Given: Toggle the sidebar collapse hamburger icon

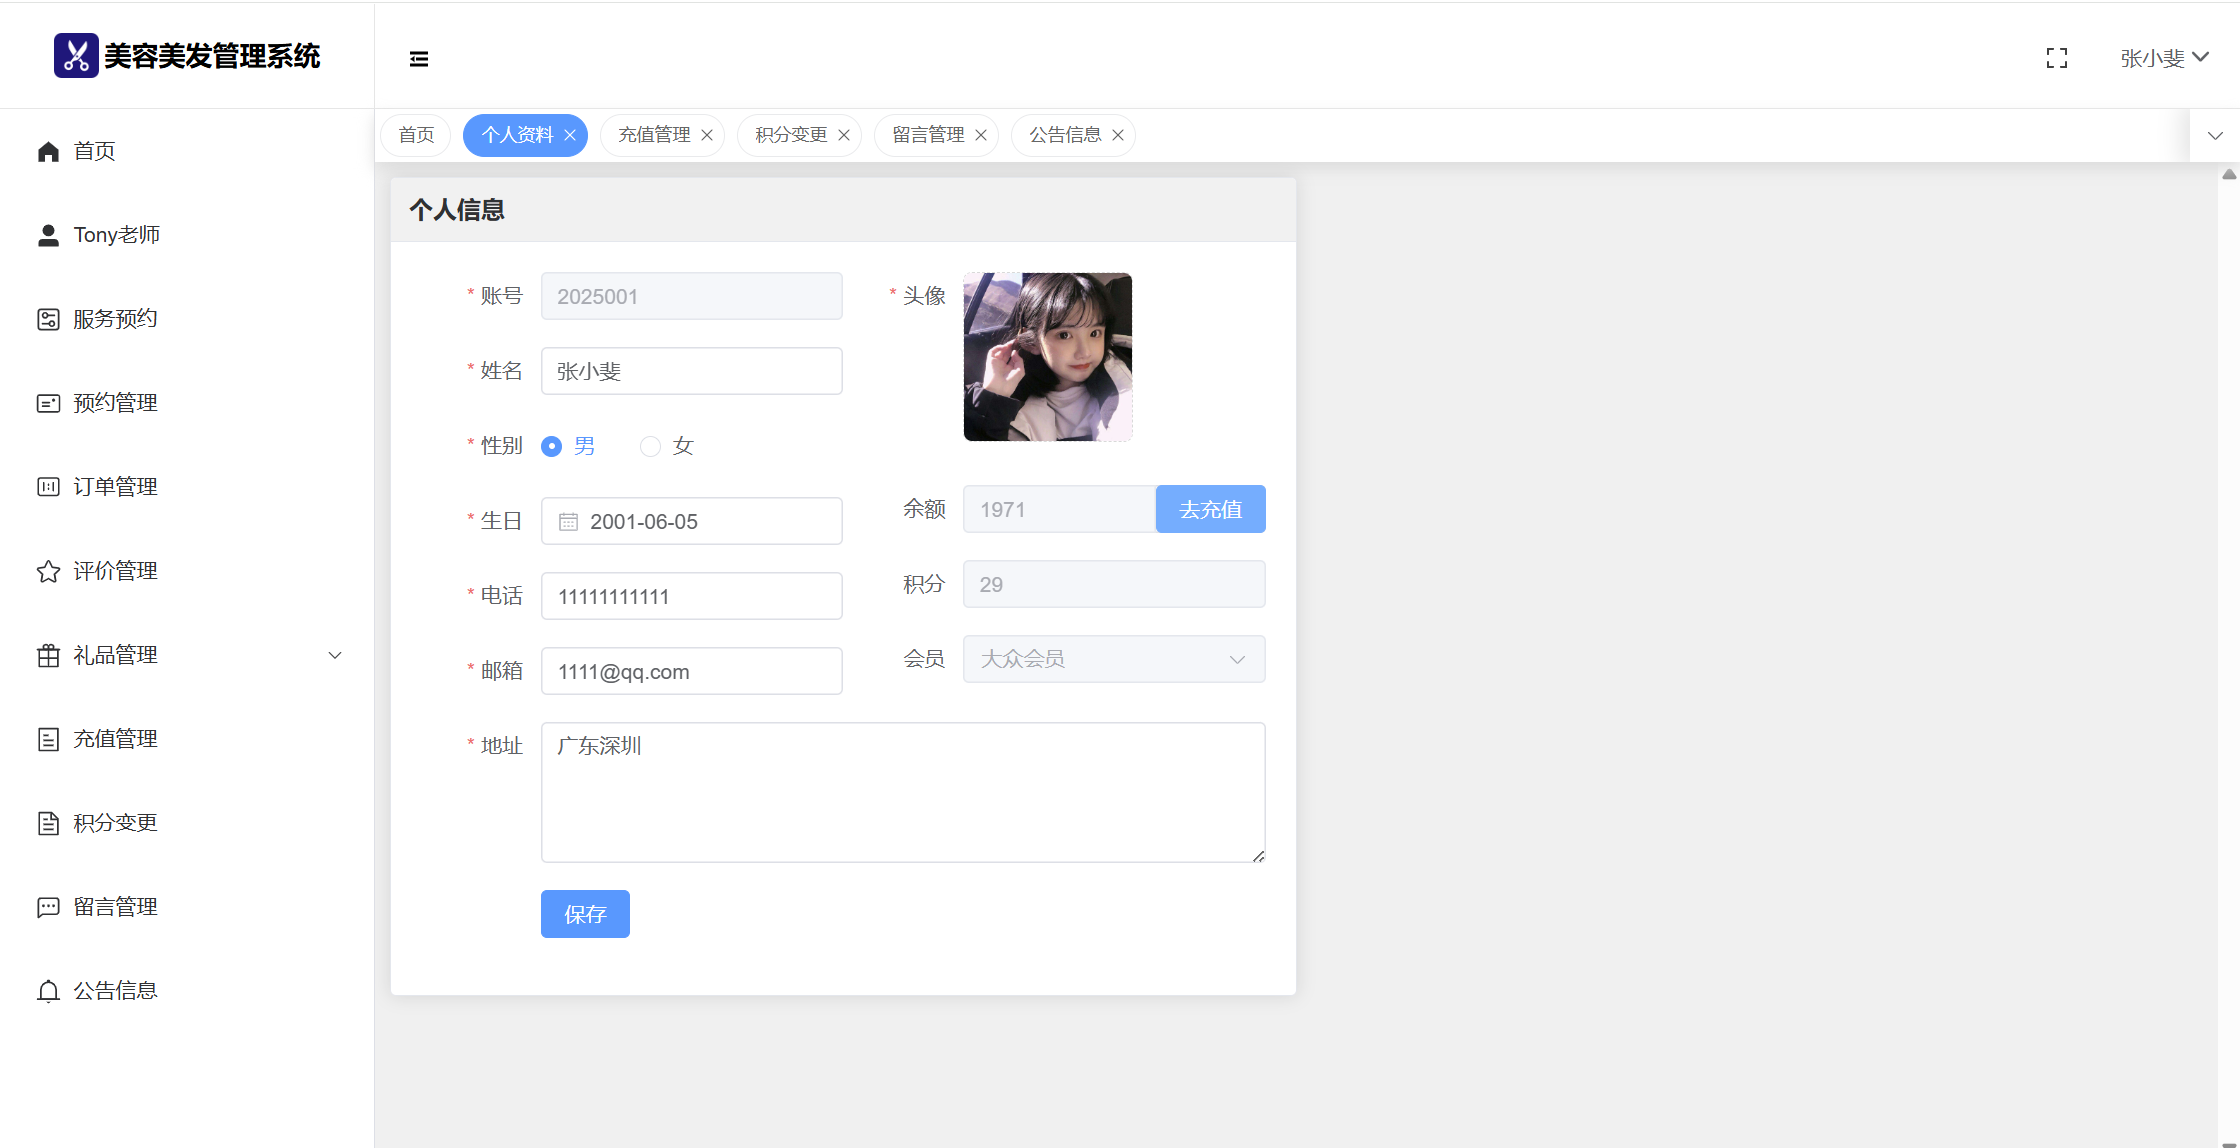Looking at the screenshot, I should pos(419,59).
